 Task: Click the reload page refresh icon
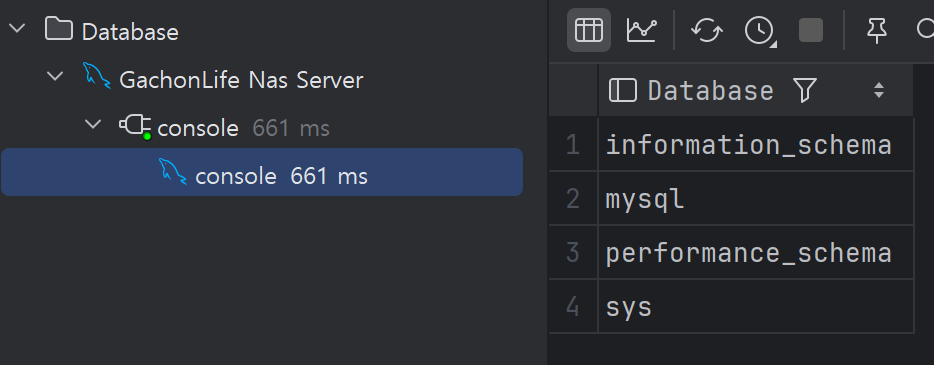[706, 30]
